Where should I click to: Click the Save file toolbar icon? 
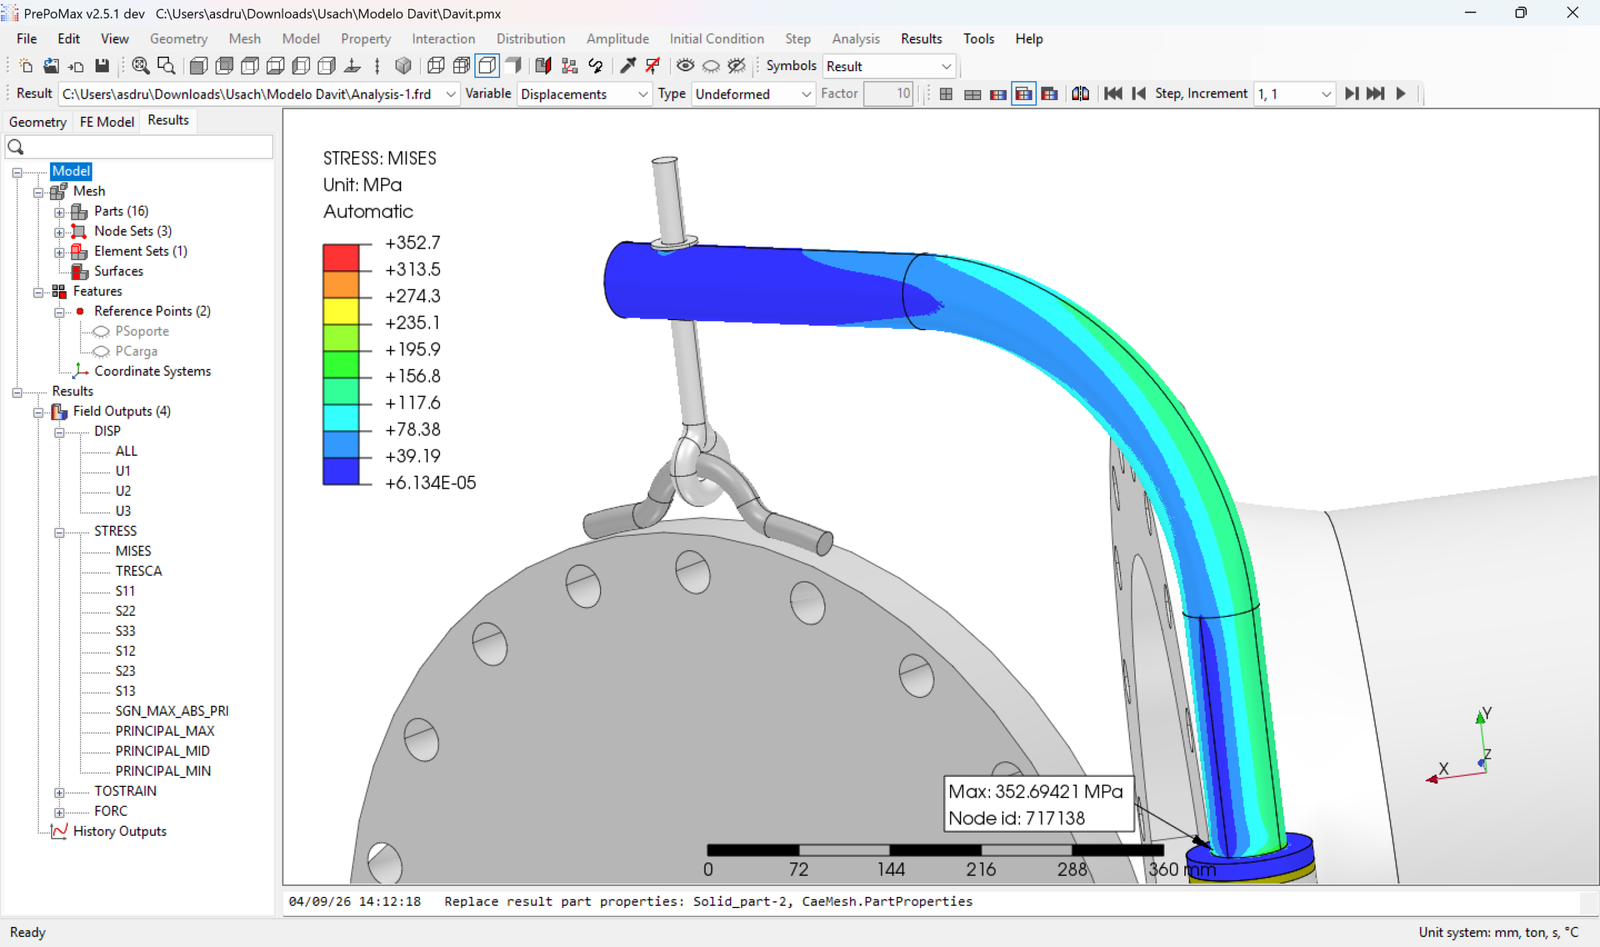pos(102,66)
